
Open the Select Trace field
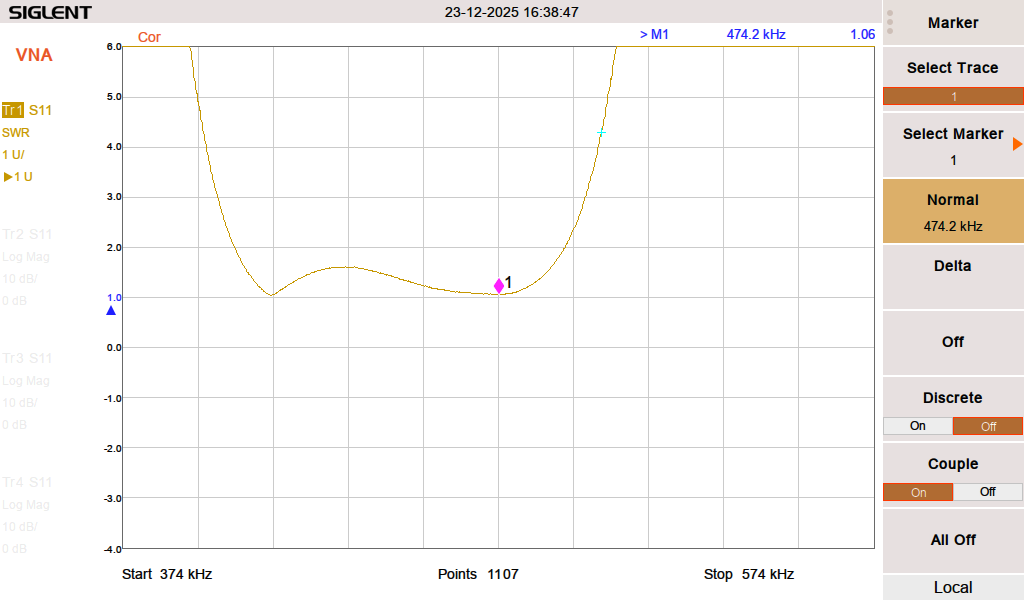point(952,96)
